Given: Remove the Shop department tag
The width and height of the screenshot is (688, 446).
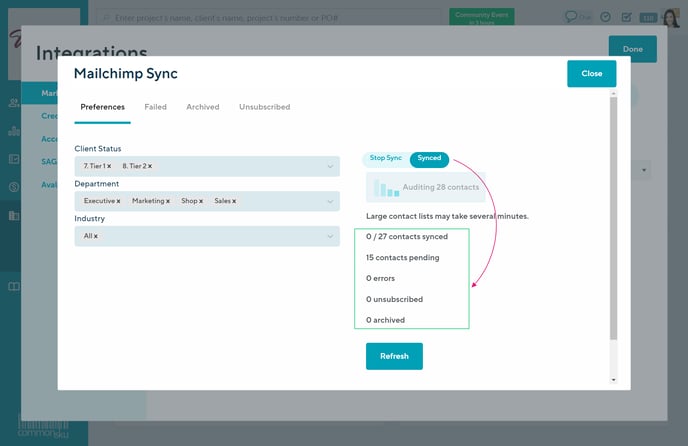Looking at the screenshot, I should click(x=201, y=201).
